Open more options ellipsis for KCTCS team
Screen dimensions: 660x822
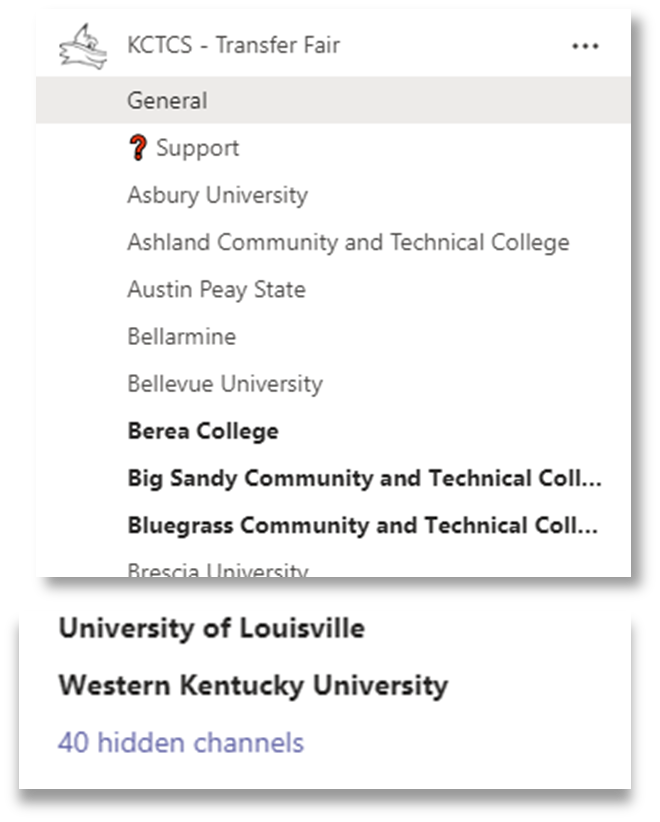pos(585,46)
